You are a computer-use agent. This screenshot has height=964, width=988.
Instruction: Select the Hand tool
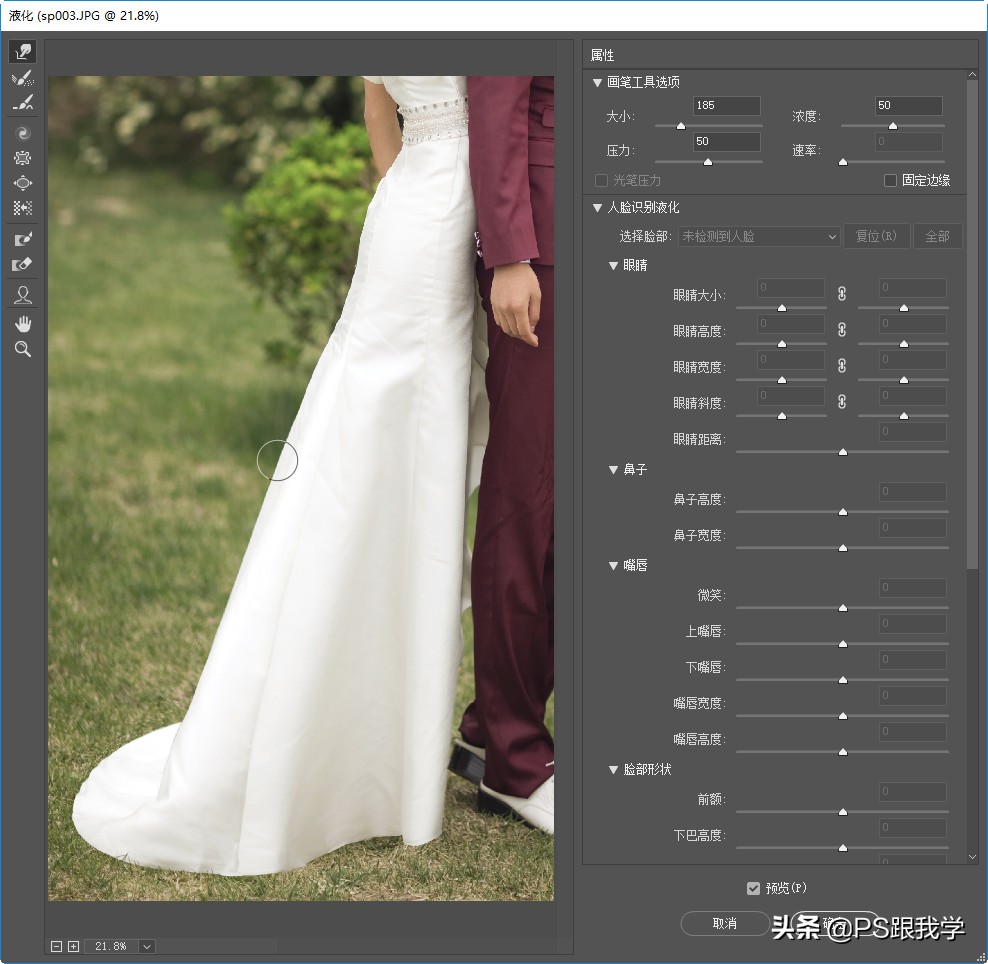pos(23,323)
